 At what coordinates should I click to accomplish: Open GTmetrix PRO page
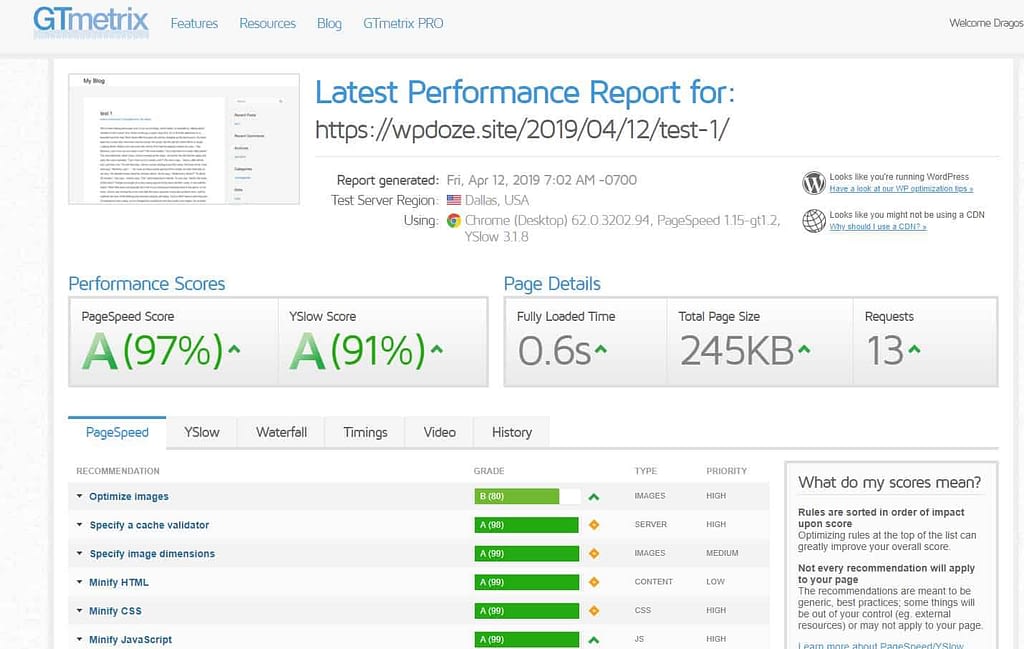tap(403, 24)
